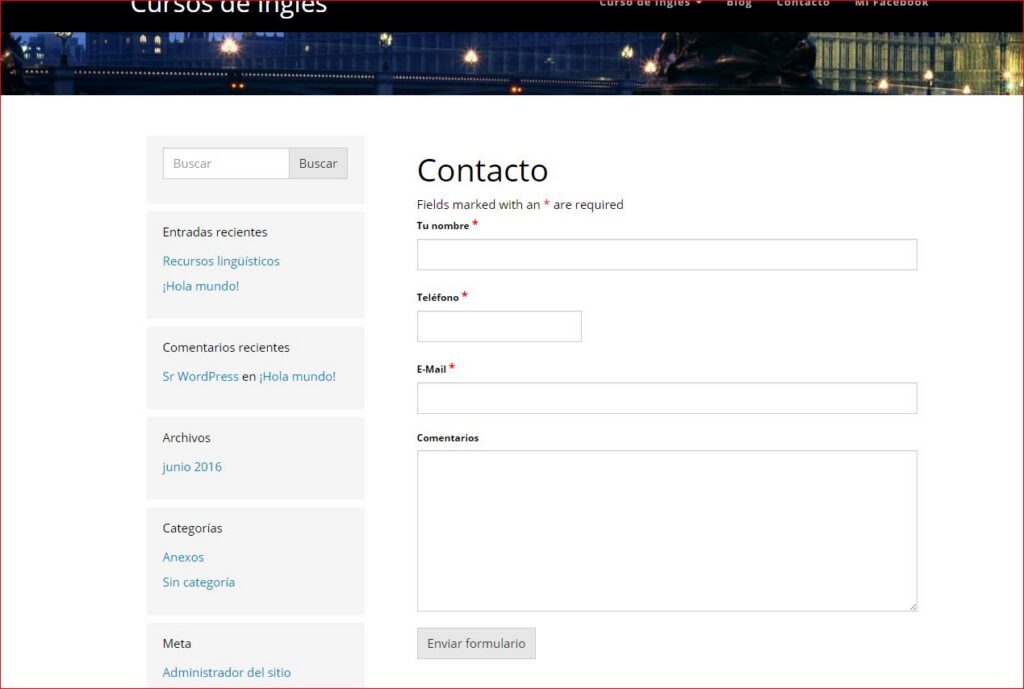The image size is (1024, 689).
Task: Click the Comentarios textarea resize handle
Action: [x=912, y=607]
